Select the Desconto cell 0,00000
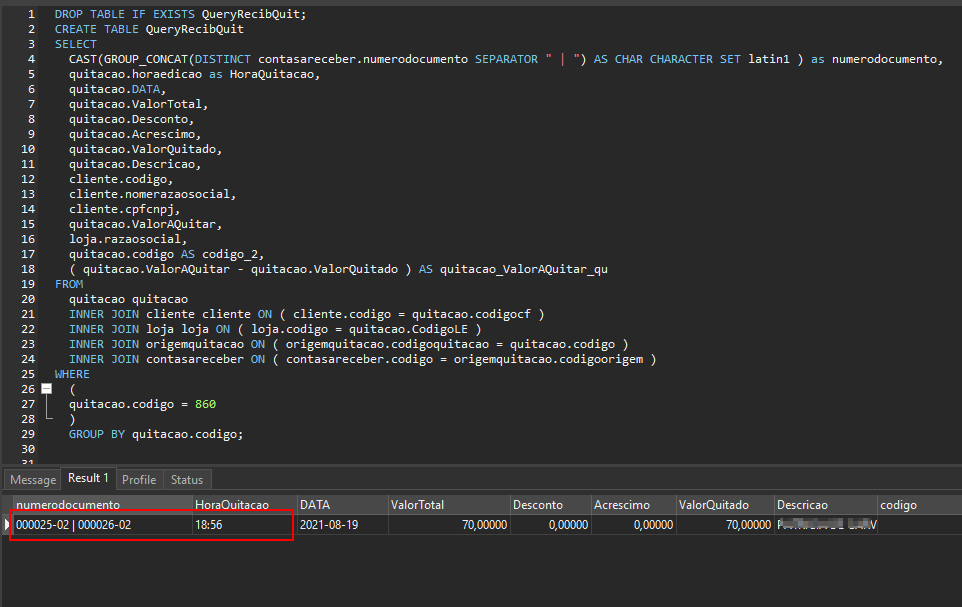The image size is (962, 607). [550, 525]
